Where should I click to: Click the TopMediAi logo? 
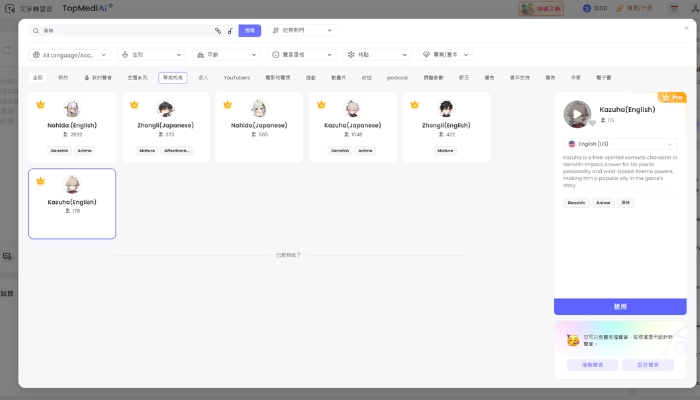(88, 8)
